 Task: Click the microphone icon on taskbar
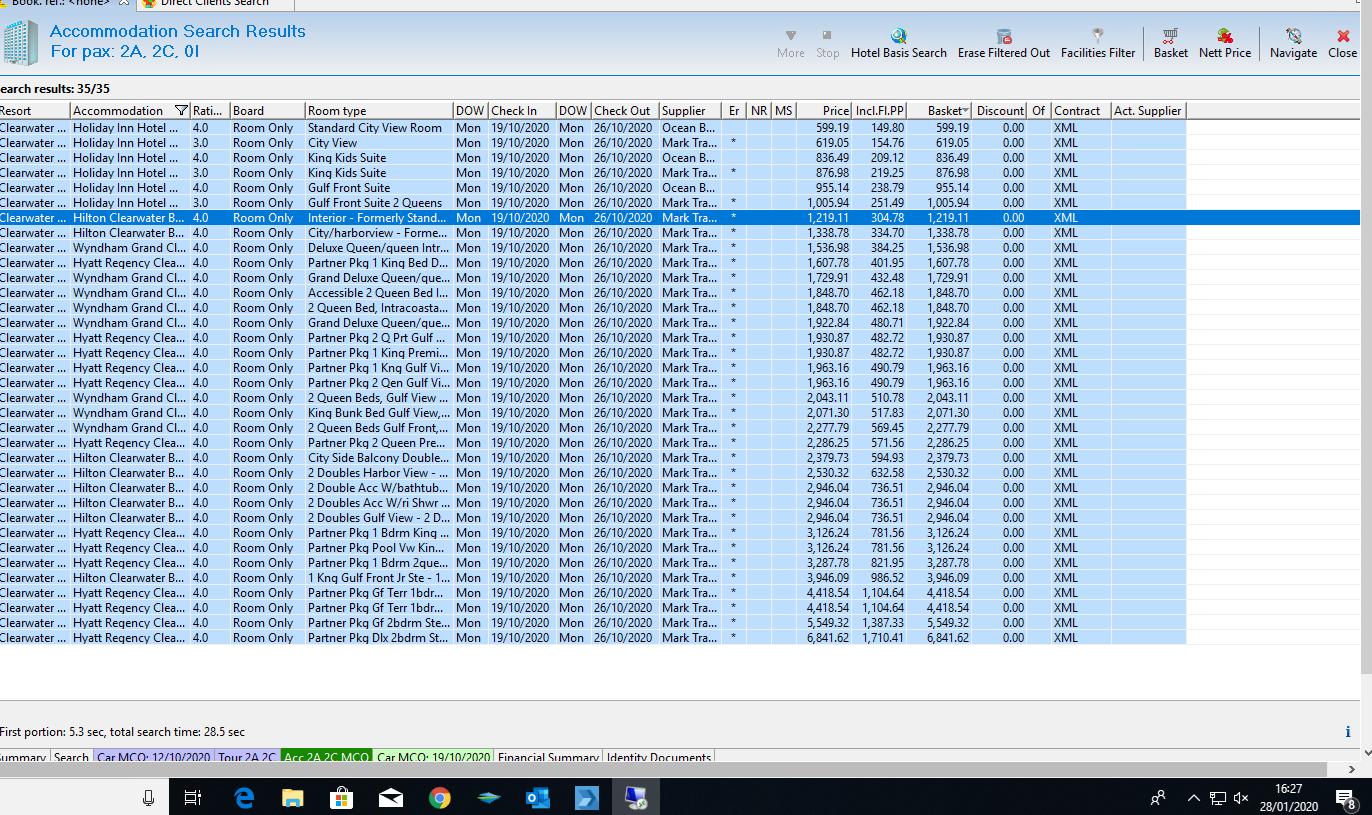coord(148,798)
